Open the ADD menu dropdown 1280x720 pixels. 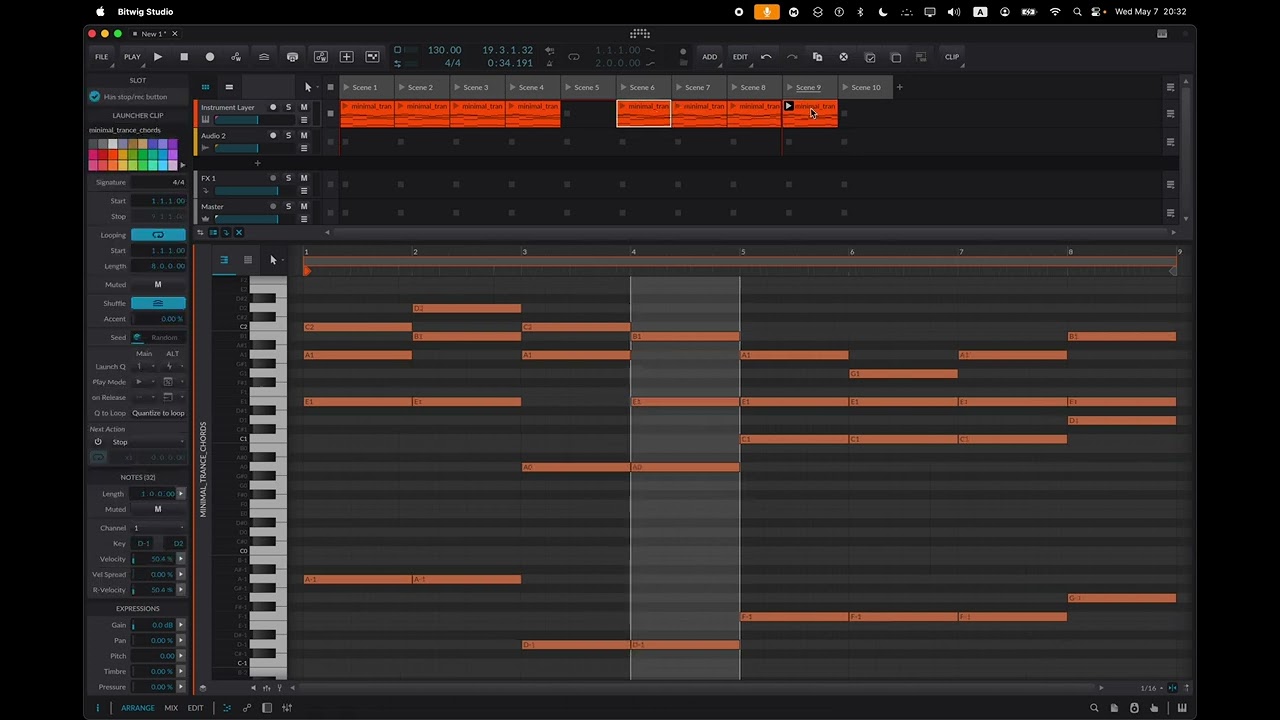709,57
